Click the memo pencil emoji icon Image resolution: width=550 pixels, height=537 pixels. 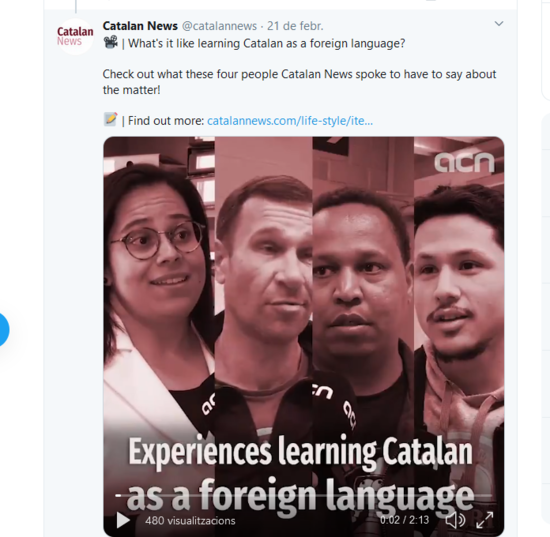tap(110, 119)
